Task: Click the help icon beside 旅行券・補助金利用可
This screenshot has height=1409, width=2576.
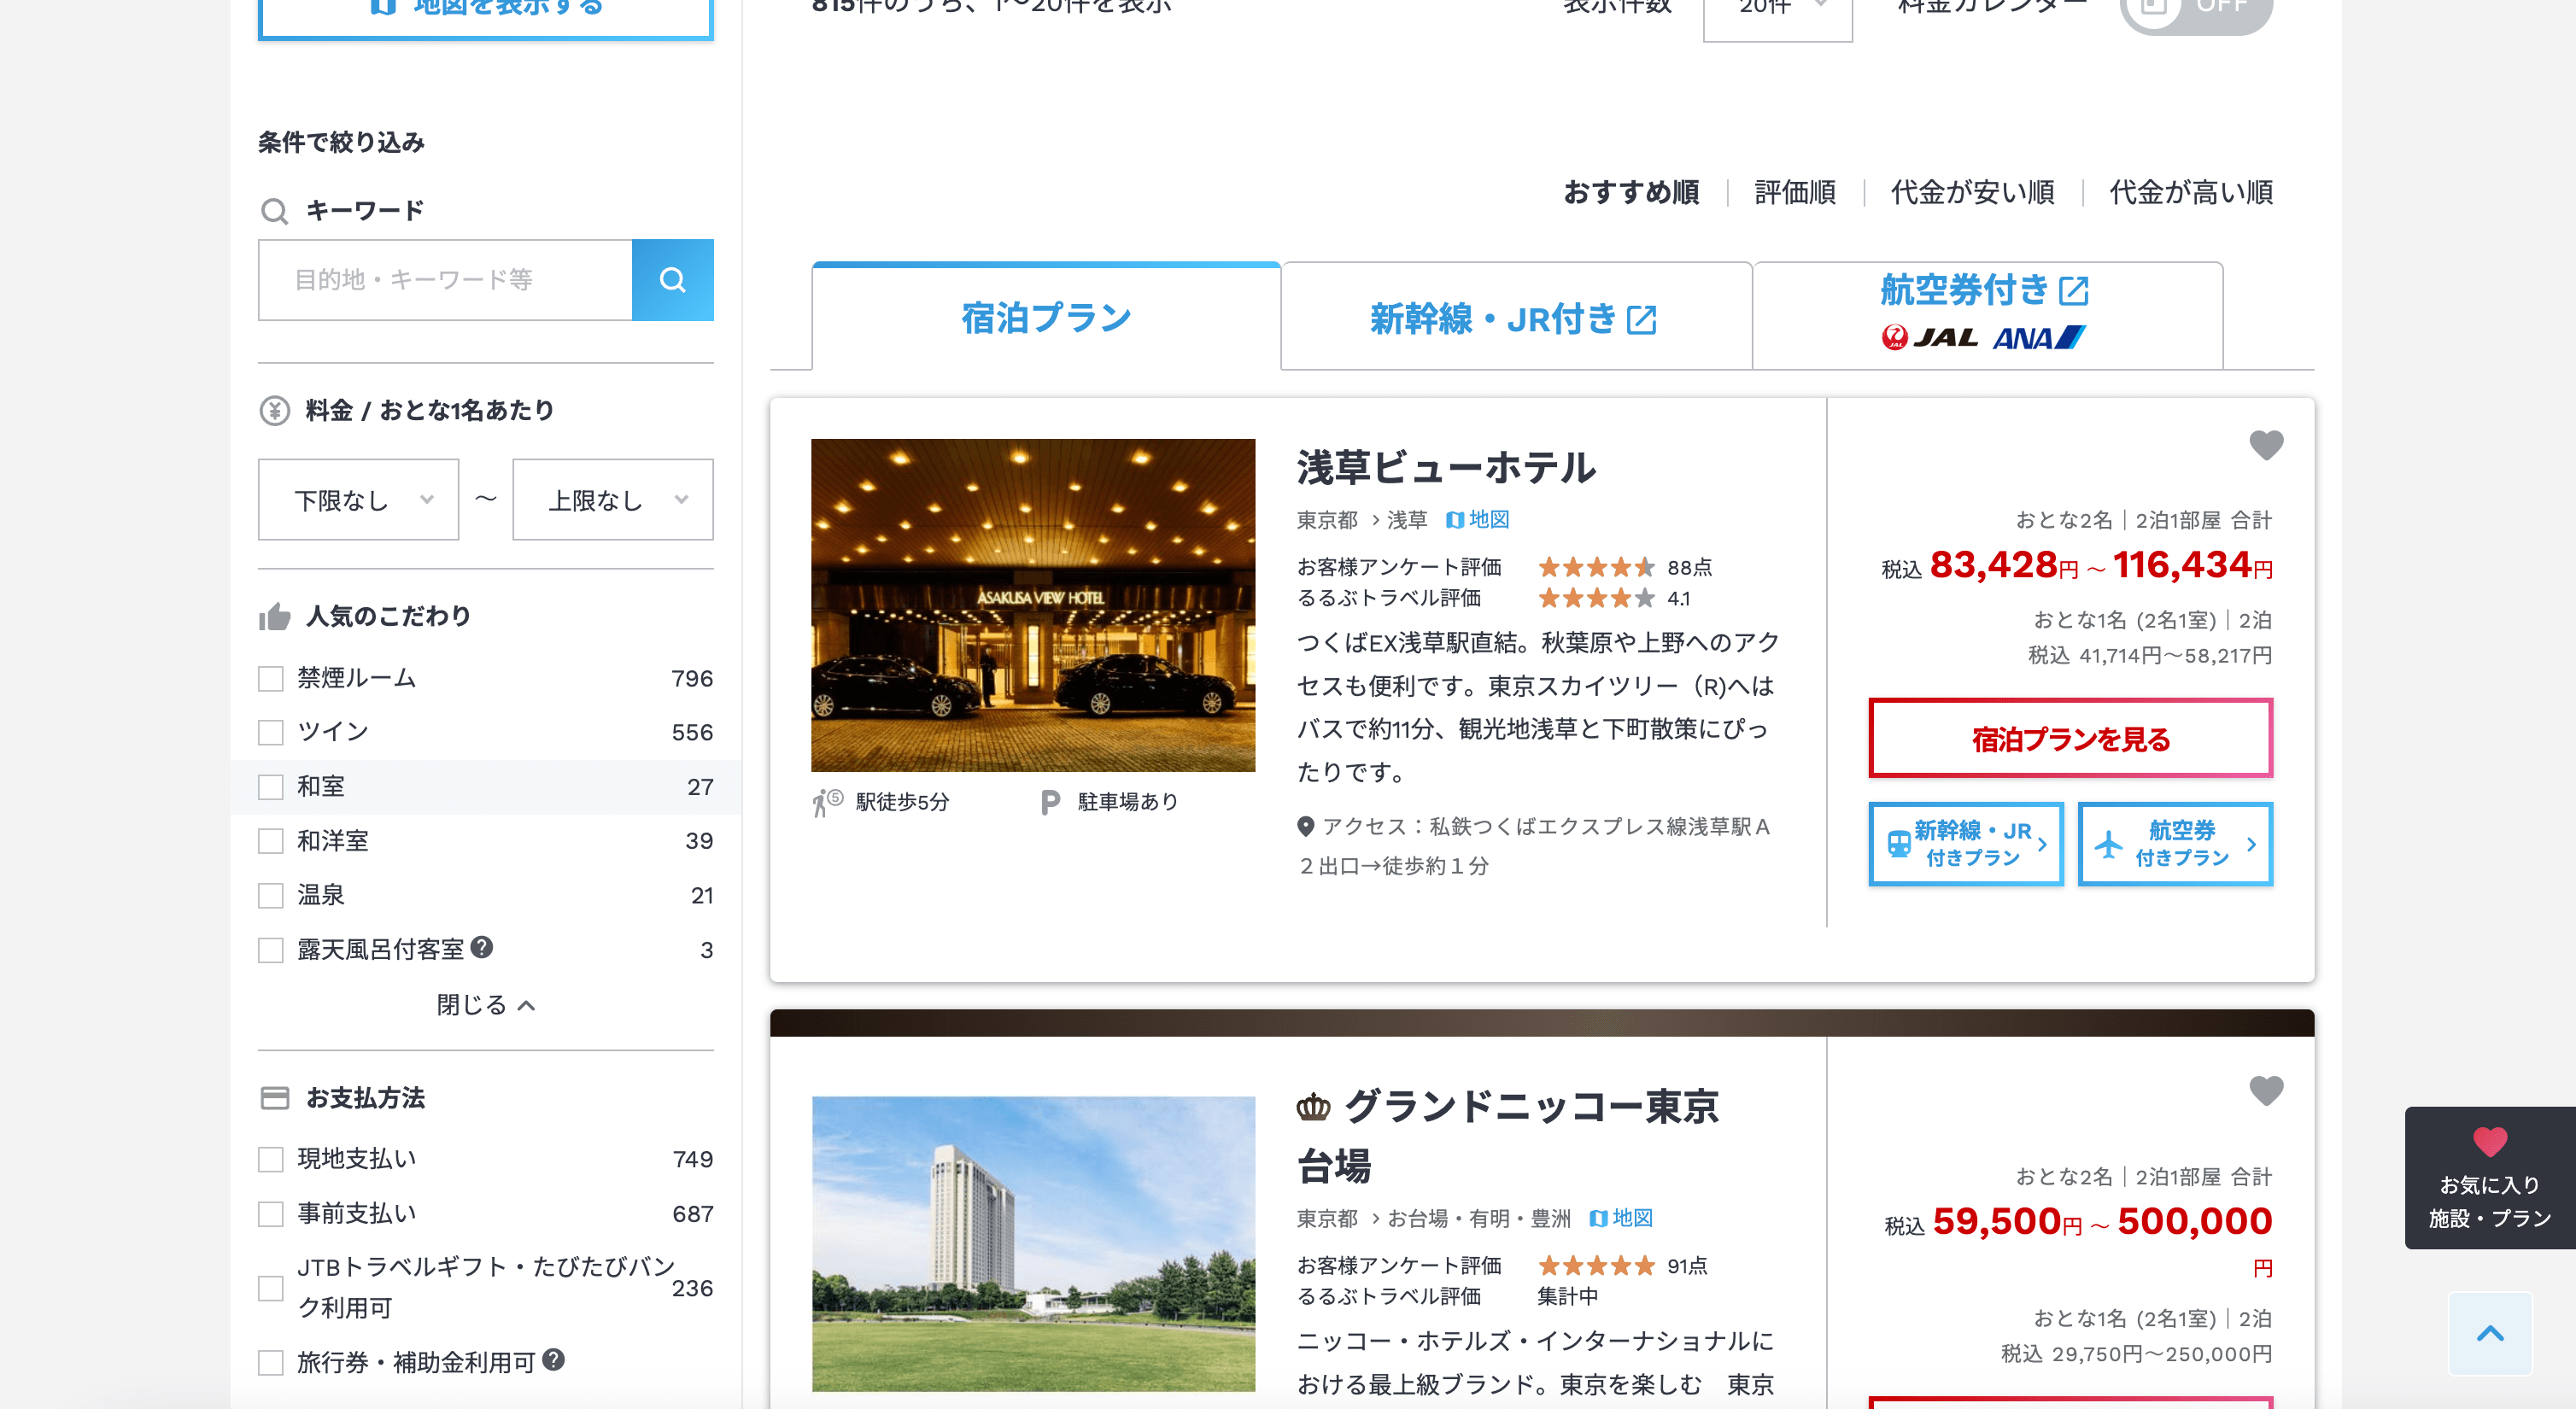Action: (x=553, y=1360)
